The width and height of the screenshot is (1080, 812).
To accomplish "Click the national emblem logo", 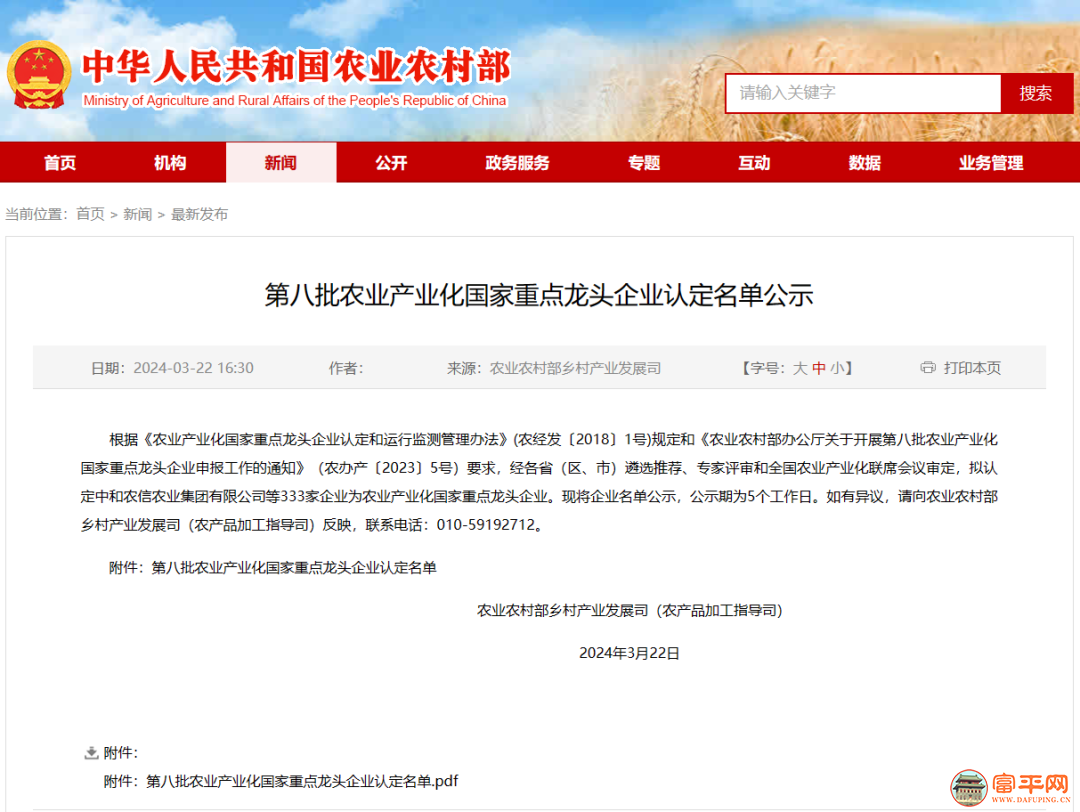I will [39, 75].
